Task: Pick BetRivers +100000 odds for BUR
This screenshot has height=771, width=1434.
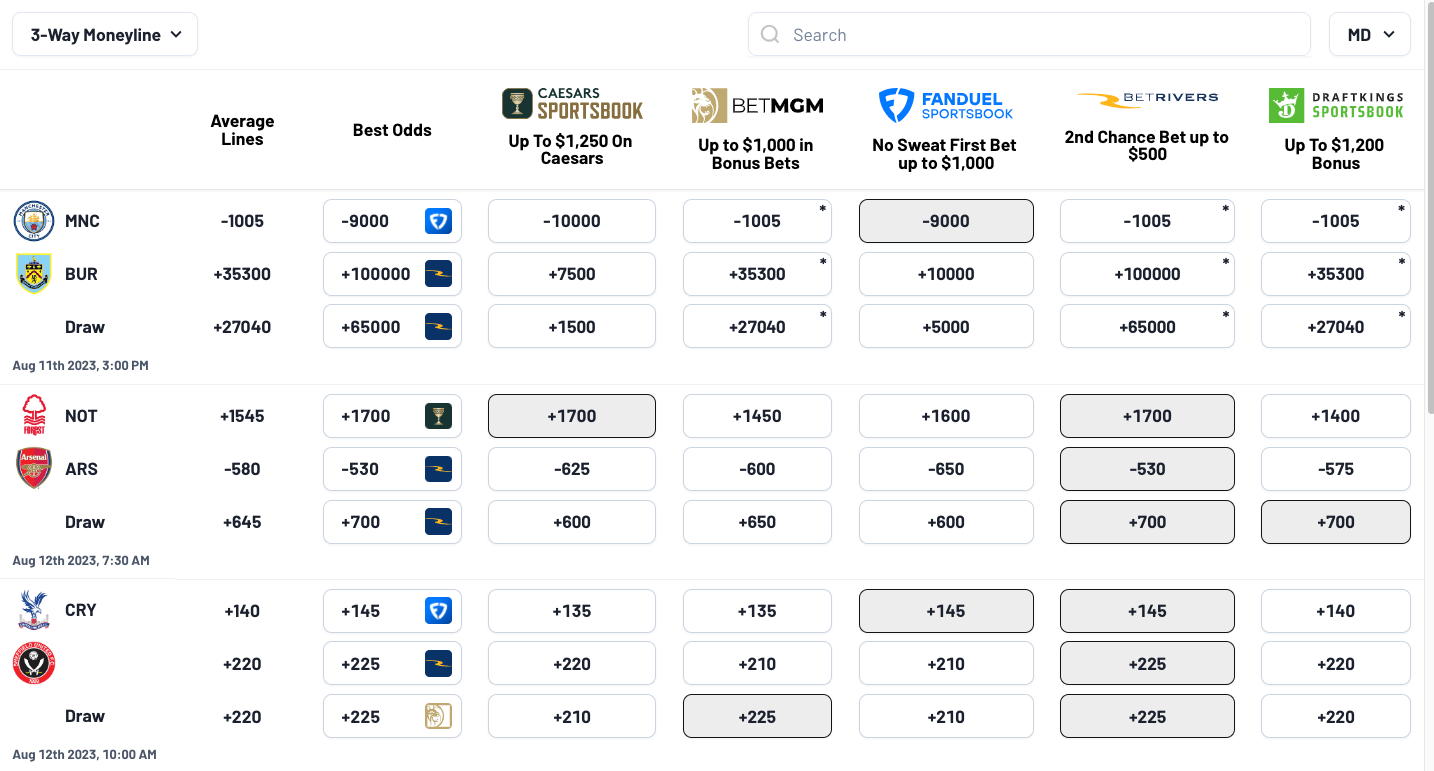Action: (x=1147, y=274)
